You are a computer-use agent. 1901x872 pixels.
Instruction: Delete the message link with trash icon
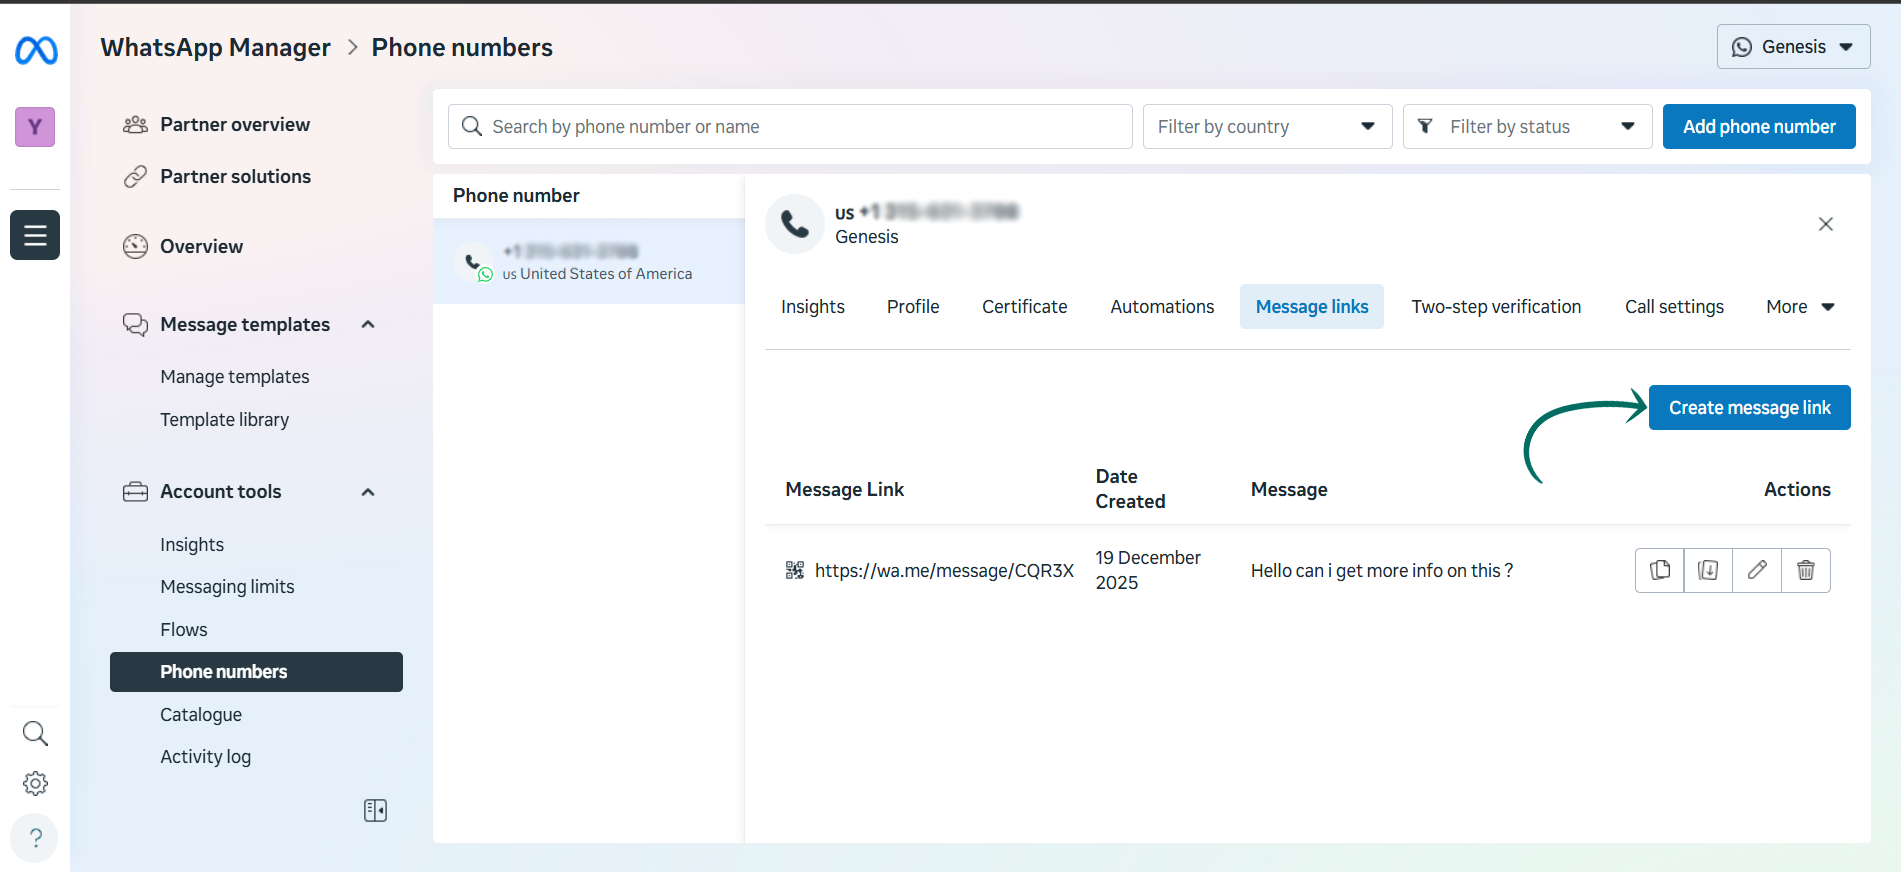click(1806, 570)
